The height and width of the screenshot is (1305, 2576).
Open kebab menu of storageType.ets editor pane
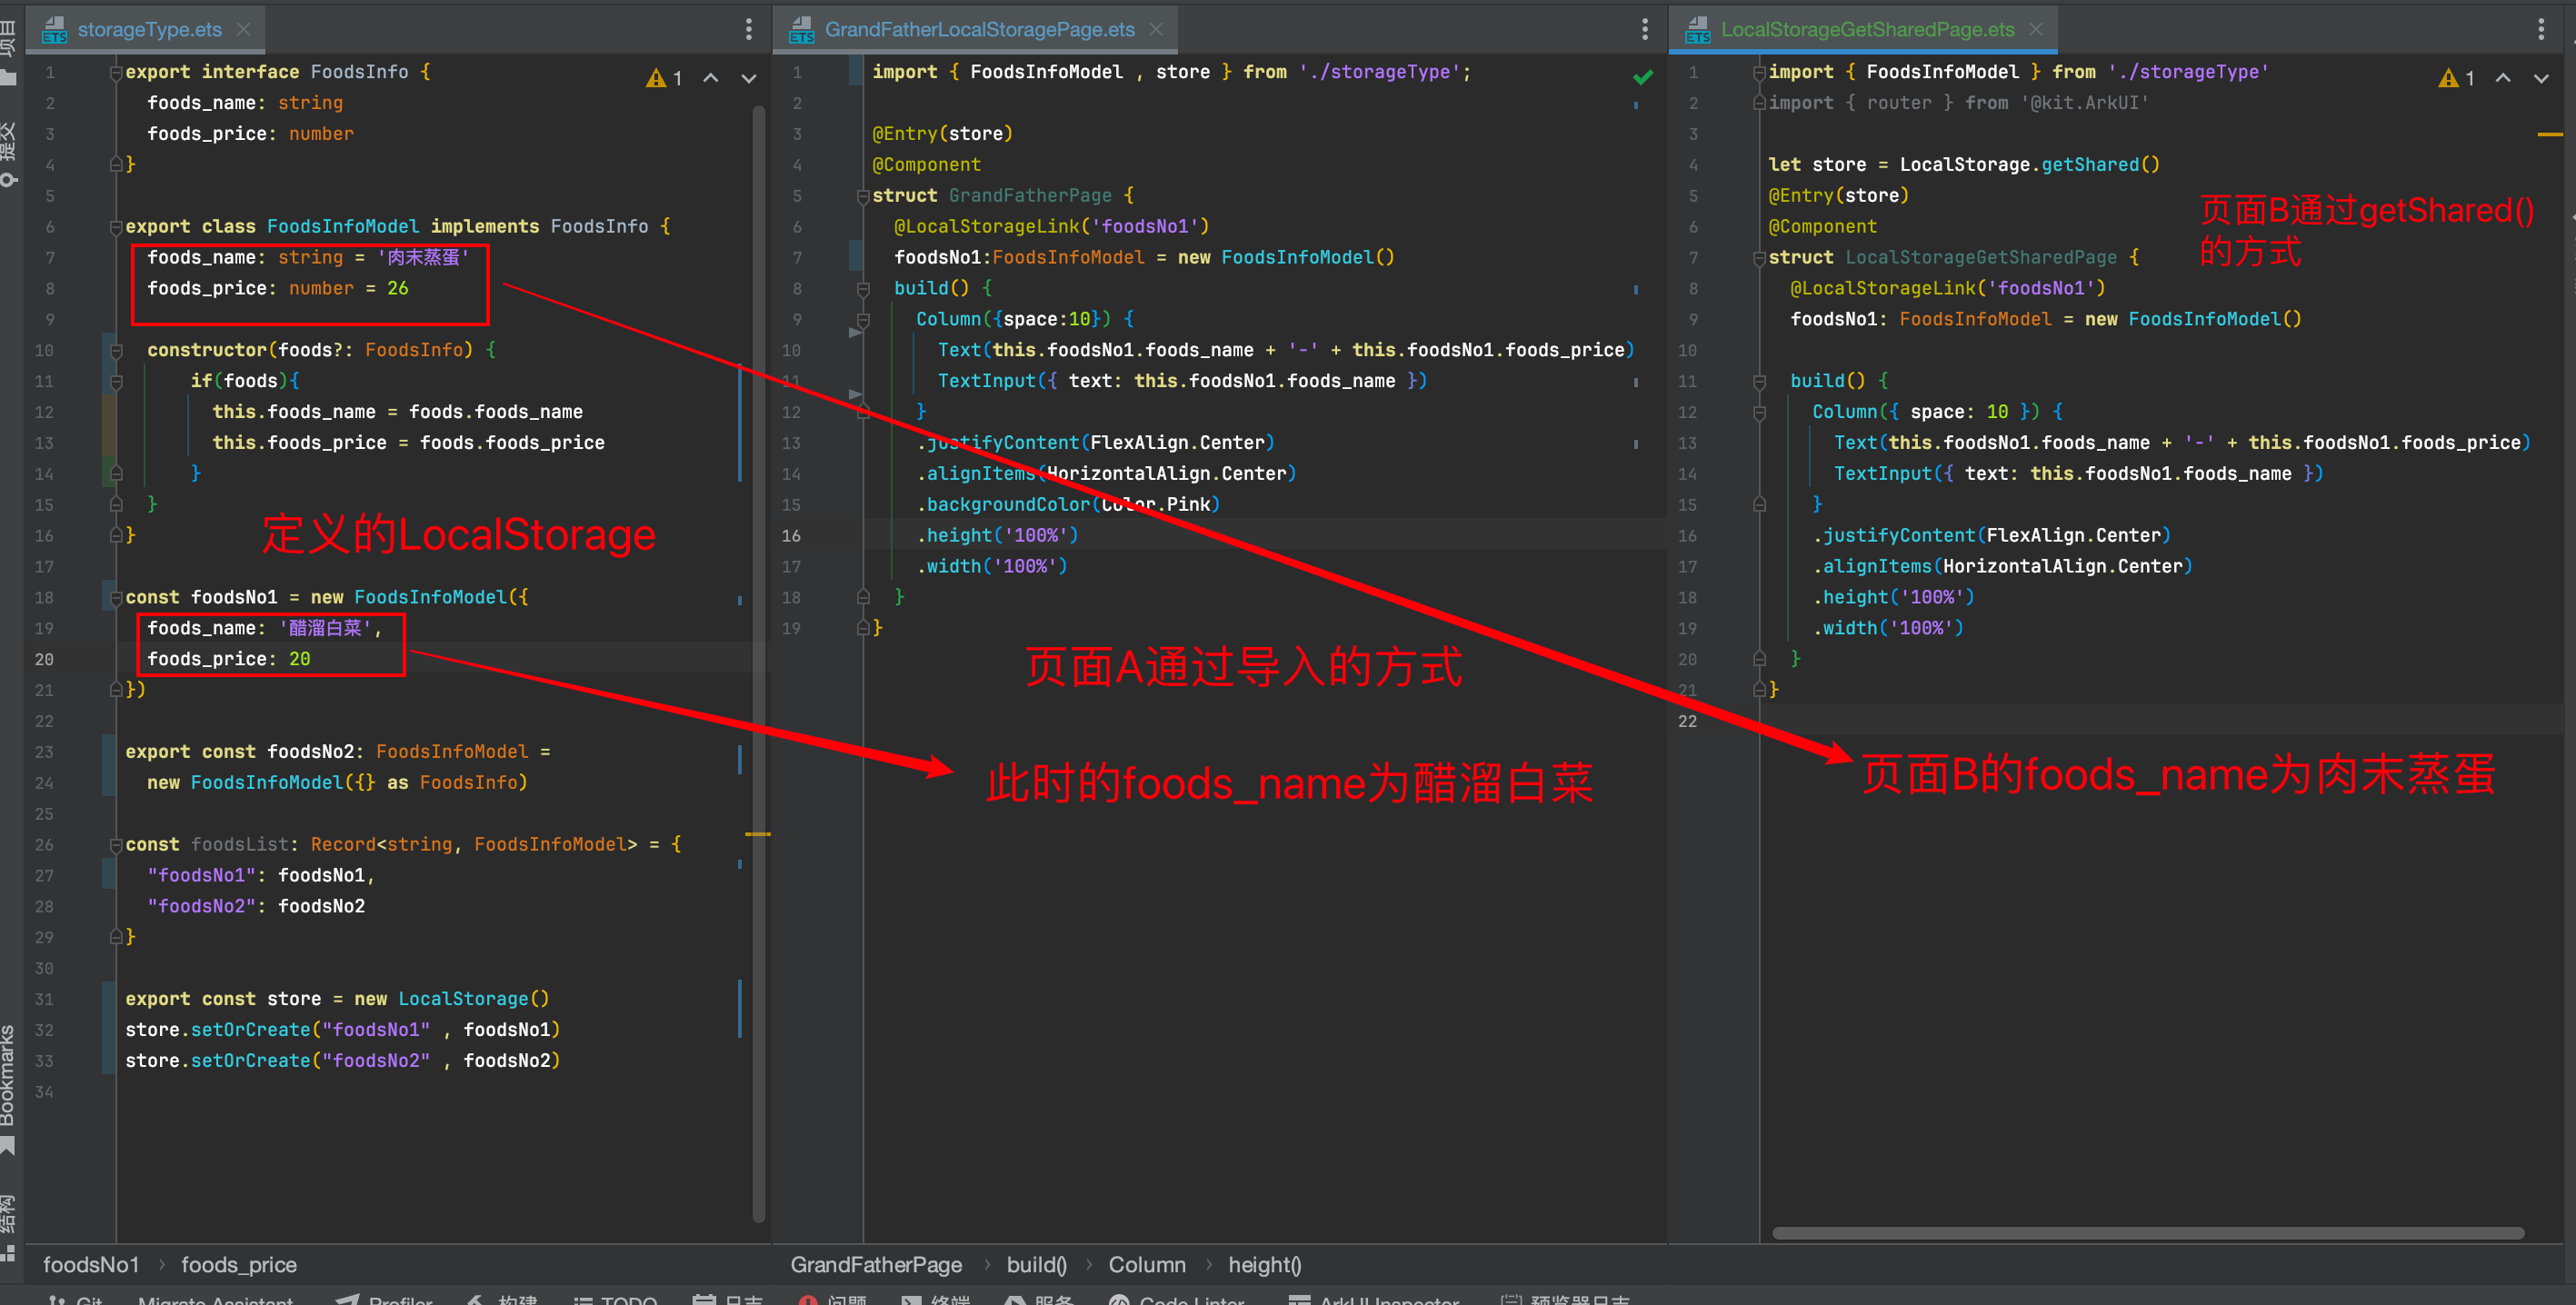[748, 29]
